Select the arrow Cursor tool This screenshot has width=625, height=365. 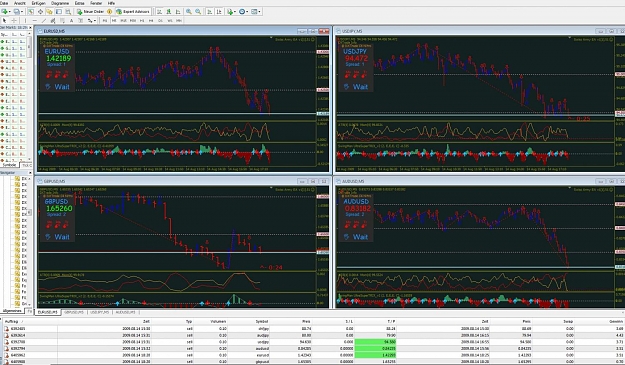tap(4, 20)
